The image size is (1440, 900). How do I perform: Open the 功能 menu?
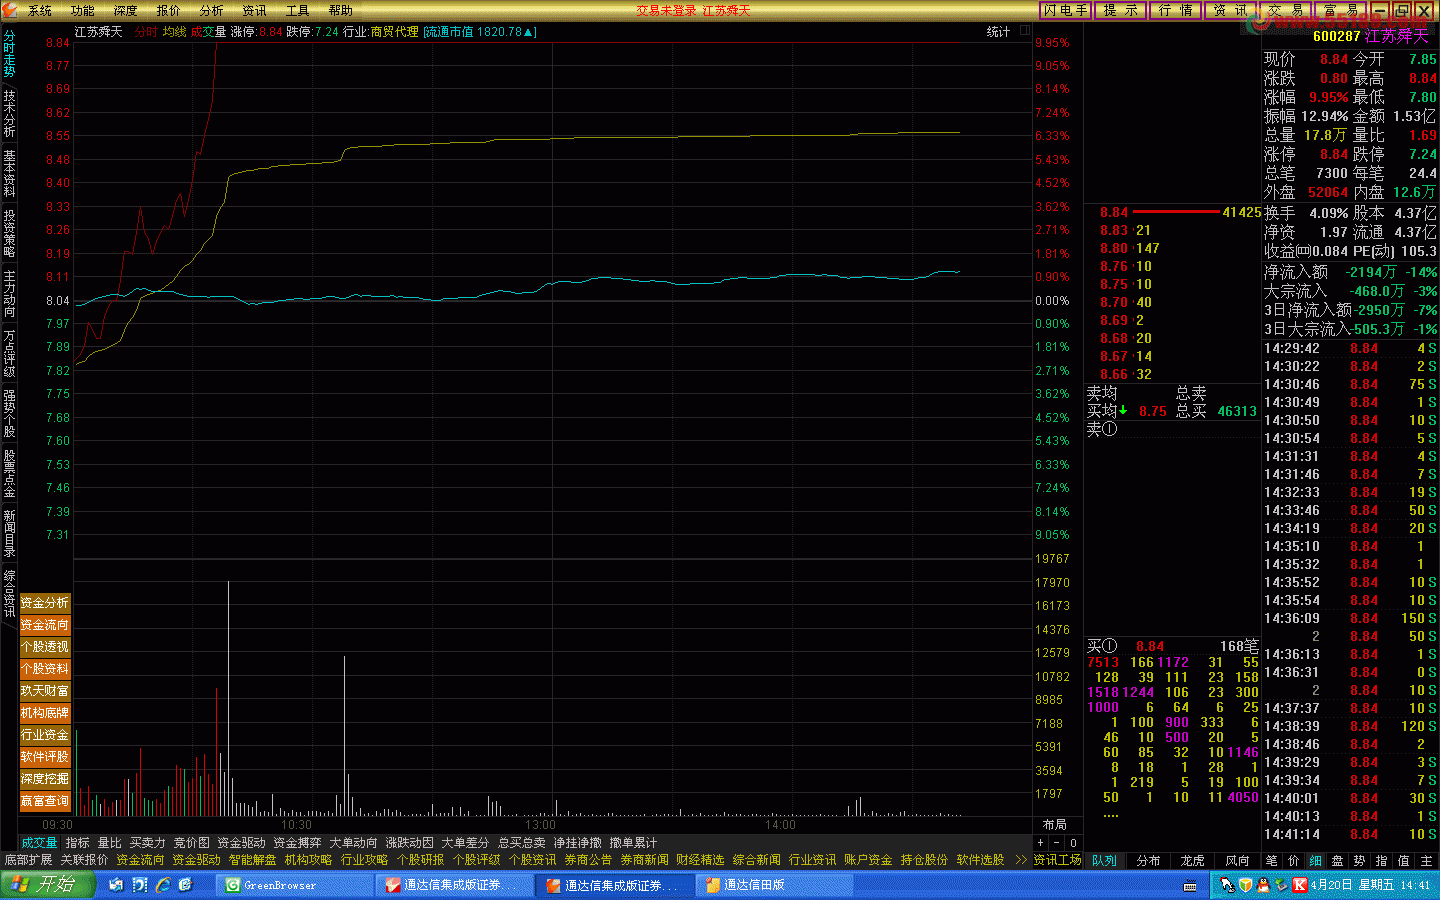(83, 10)
